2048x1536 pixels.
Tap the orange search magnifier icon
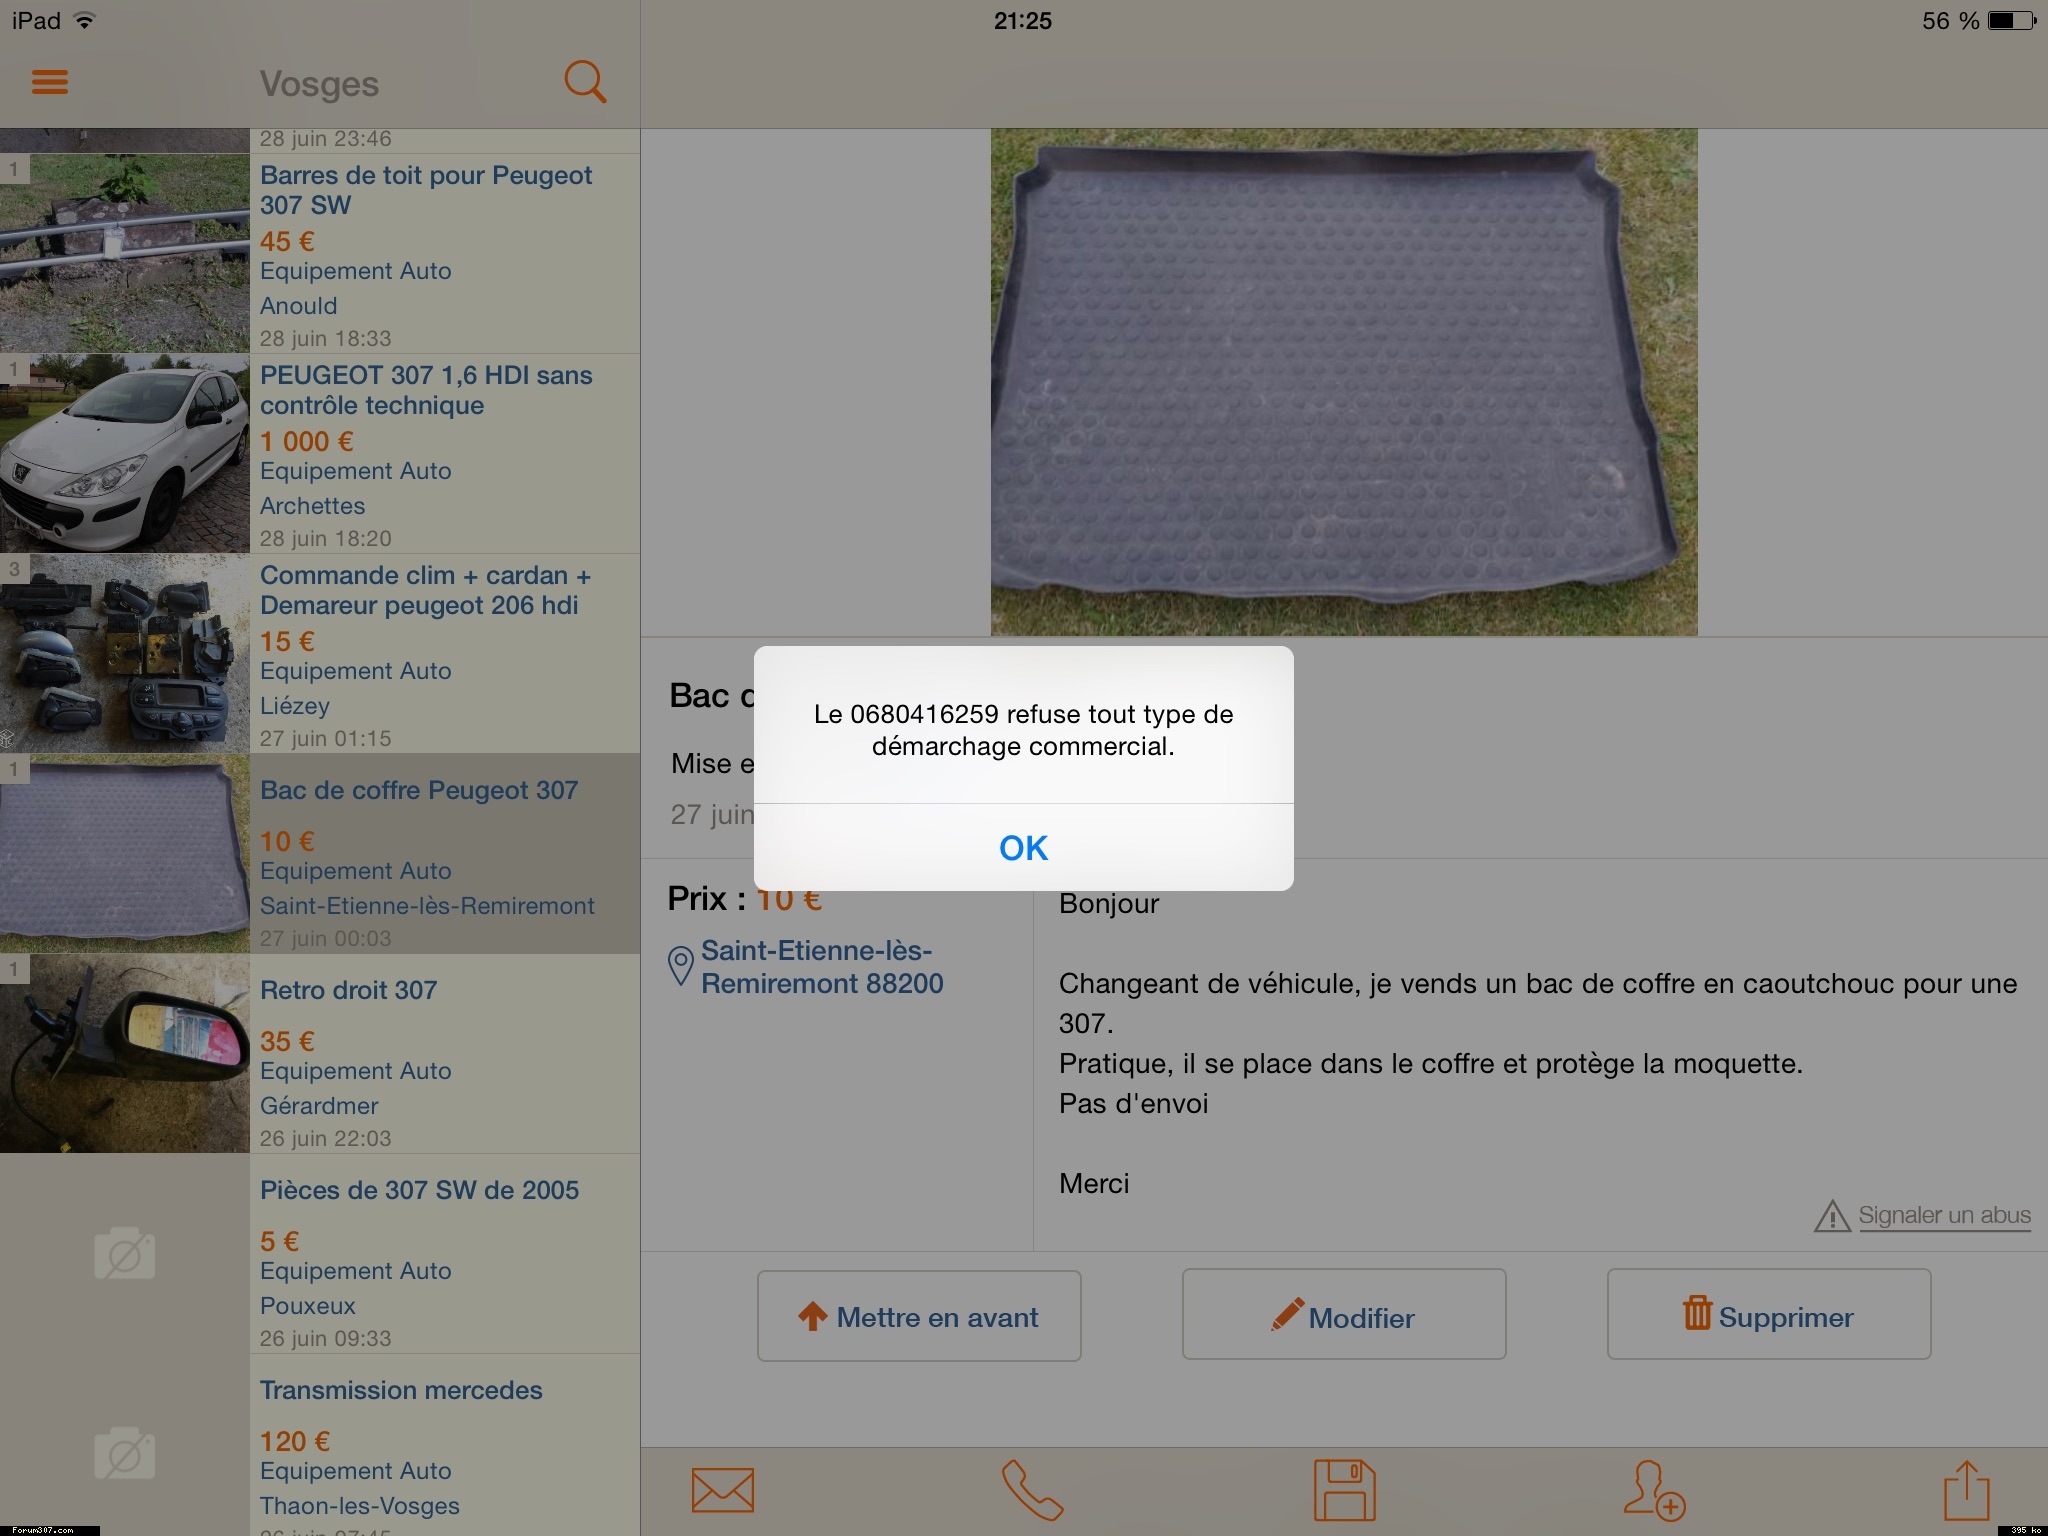585,82
